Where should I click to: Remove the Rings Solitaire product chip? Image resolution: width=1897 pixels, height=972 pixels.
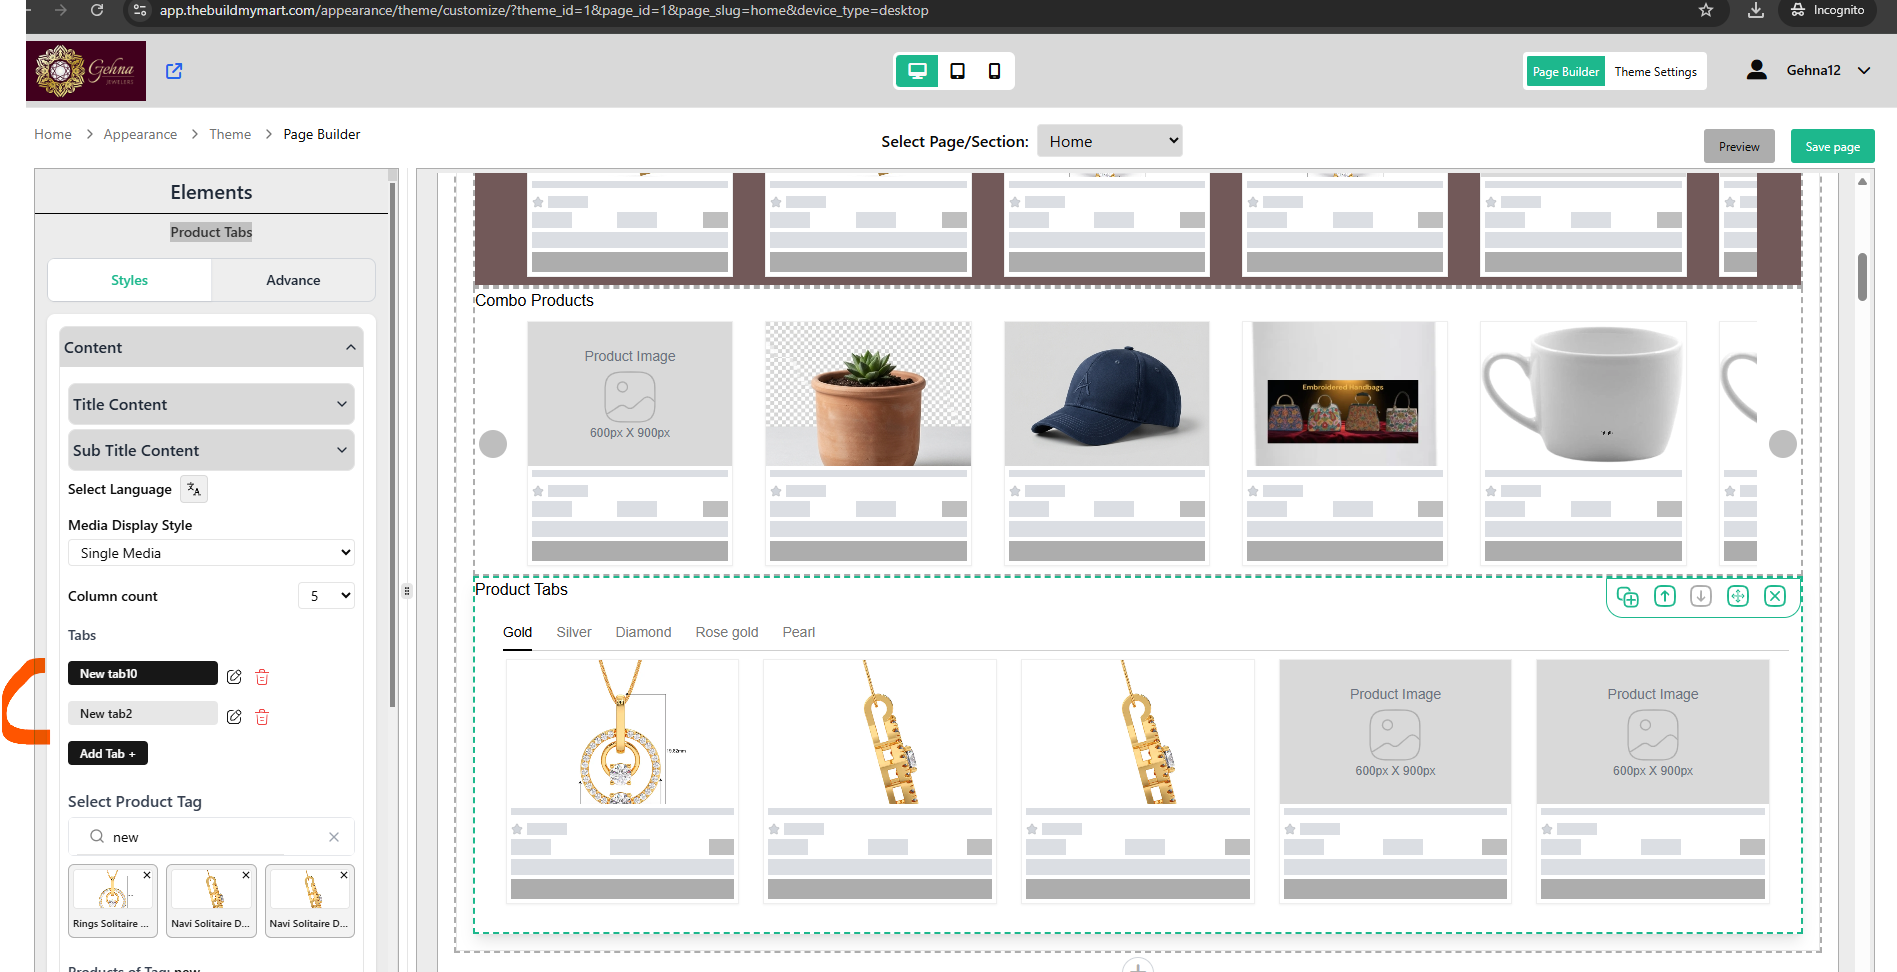(x=147, y=875)
